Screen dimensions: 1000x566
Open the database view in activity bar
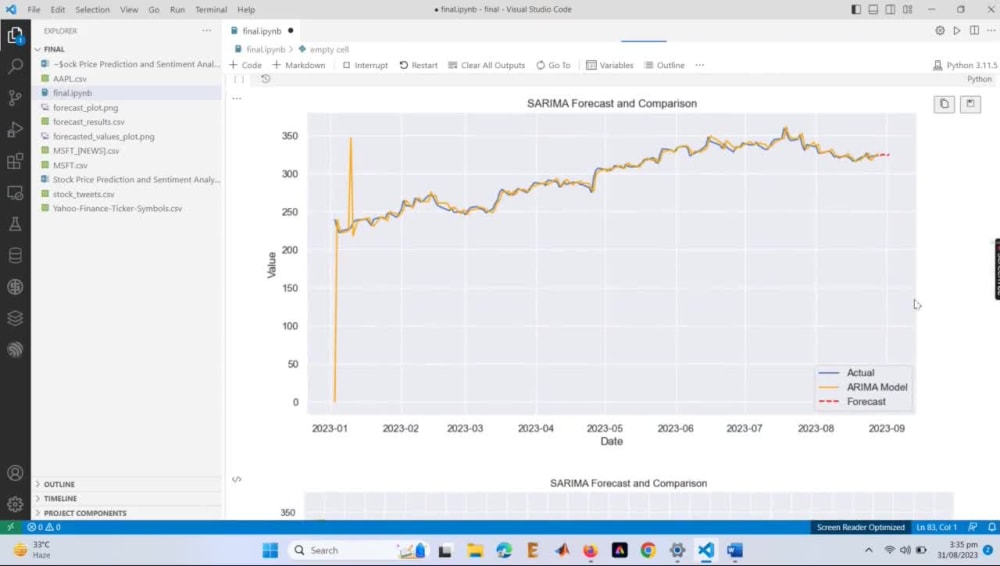pos(15,255)
